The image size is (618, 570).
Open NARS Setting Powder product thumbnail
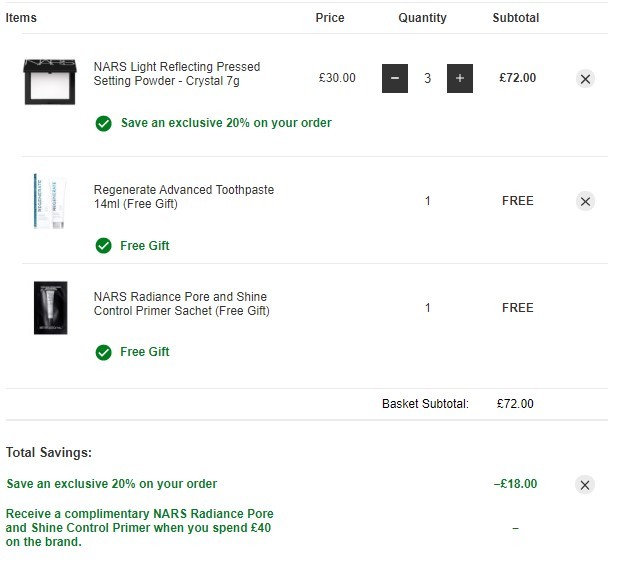[x=50, y=82]
